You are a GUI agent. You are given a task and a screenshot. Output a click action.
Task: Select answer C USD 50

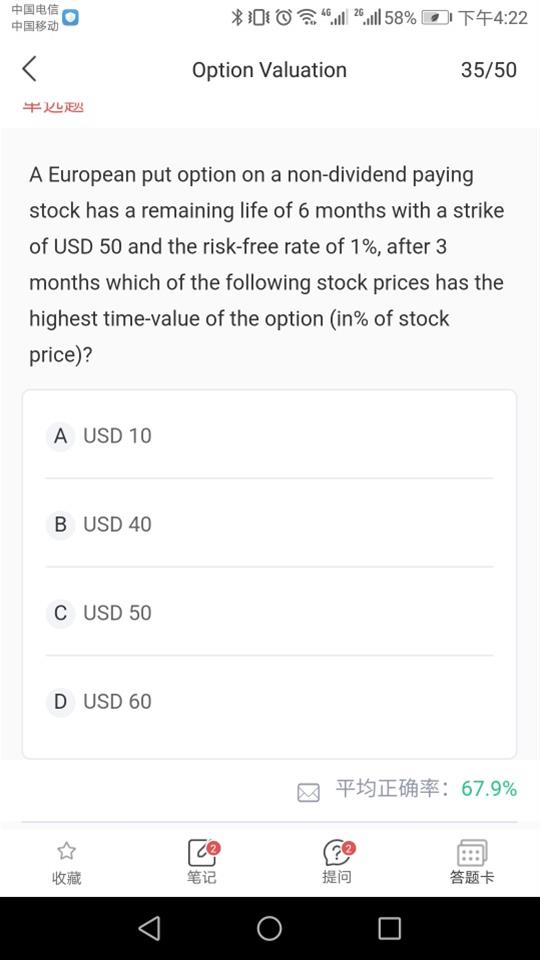click(x=269, y=612)
